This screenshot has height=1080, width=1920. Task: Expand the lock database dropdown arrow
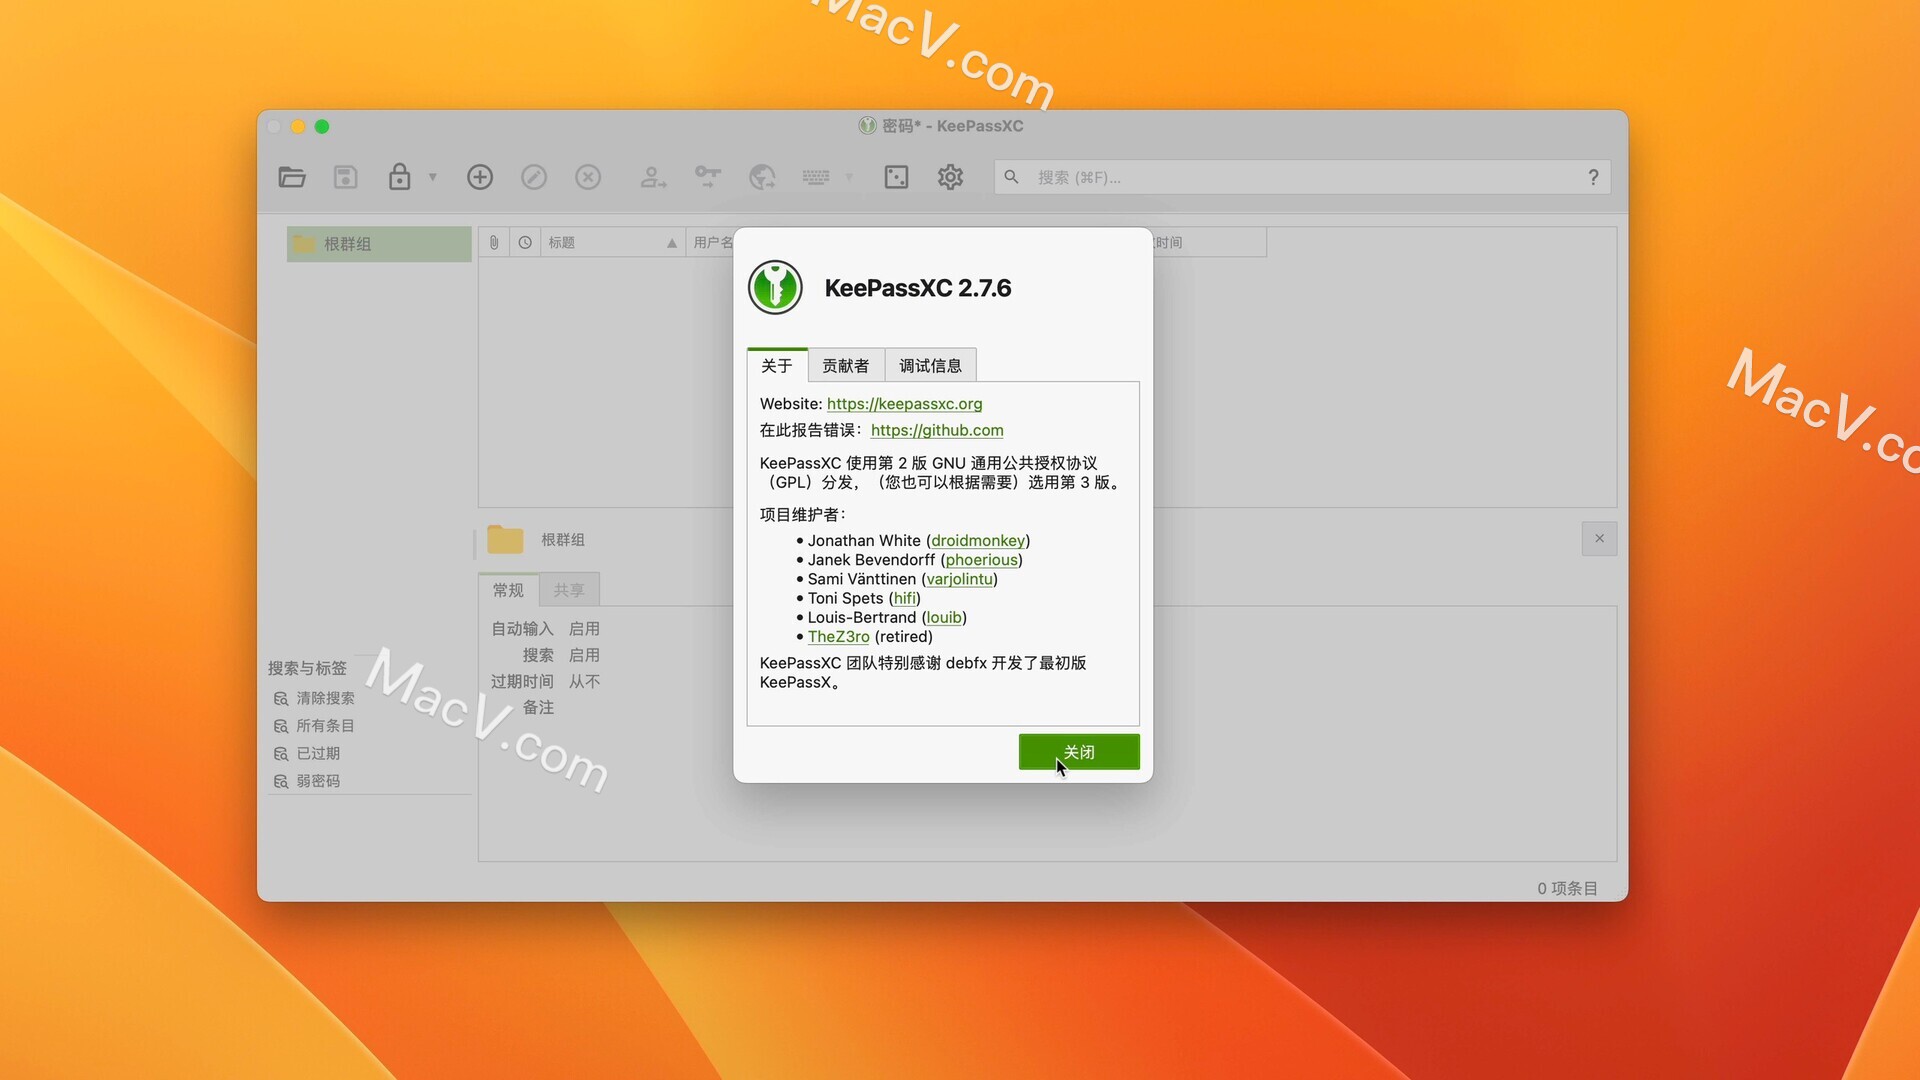pyautogui.click(x=433, y=177)
